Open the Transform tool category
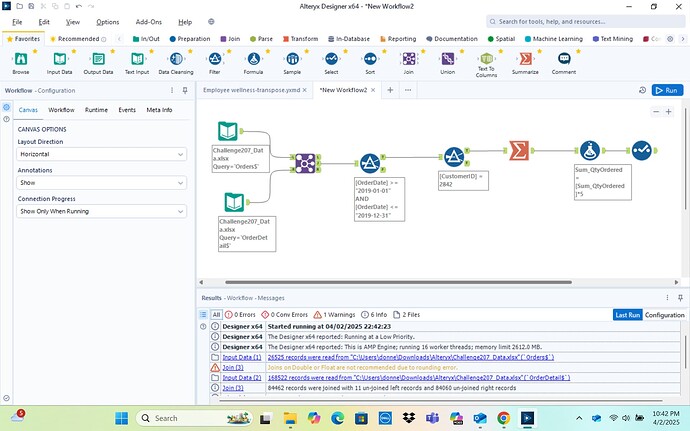This screenshot has height=431, width=690. pyautogui.click(x=301, y=39)
